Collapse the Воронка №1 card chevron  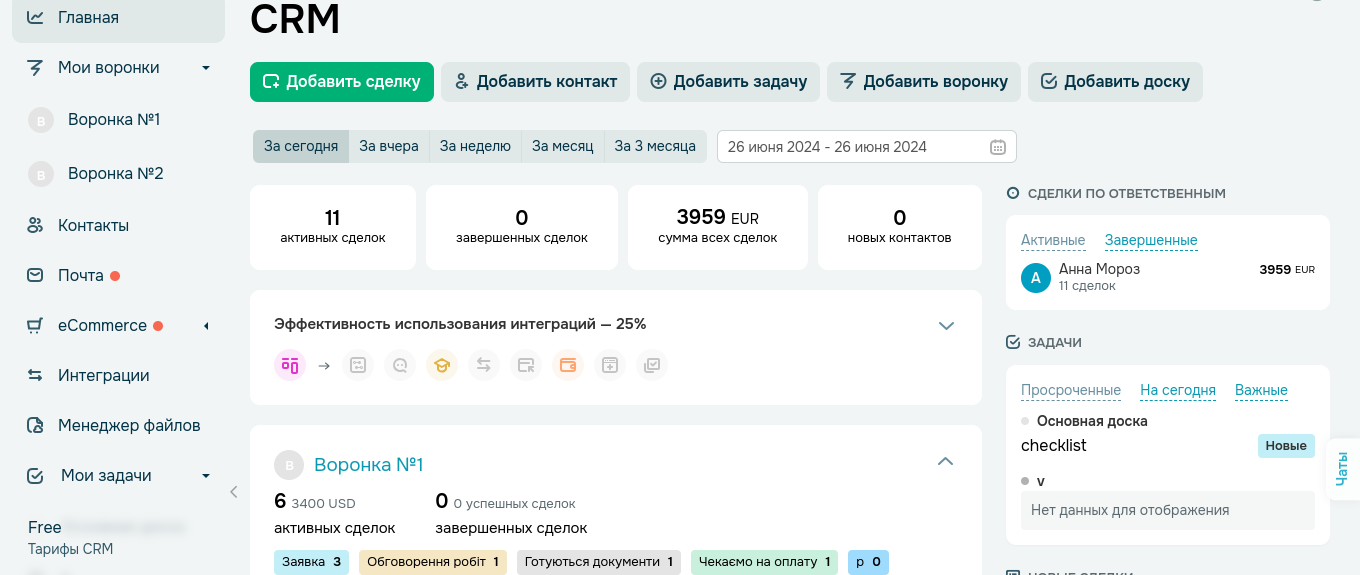pos(945,461)
